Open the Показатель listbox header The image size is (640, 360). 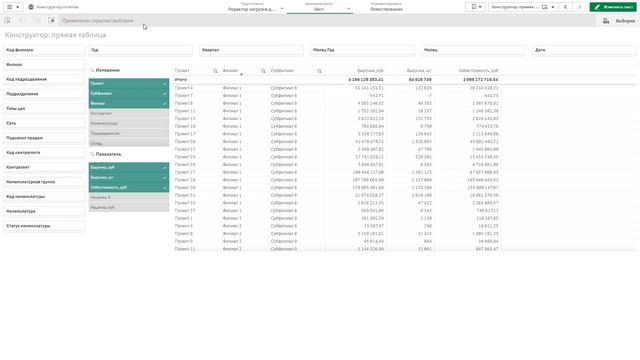pyautogui.click(x=108, y=154)
